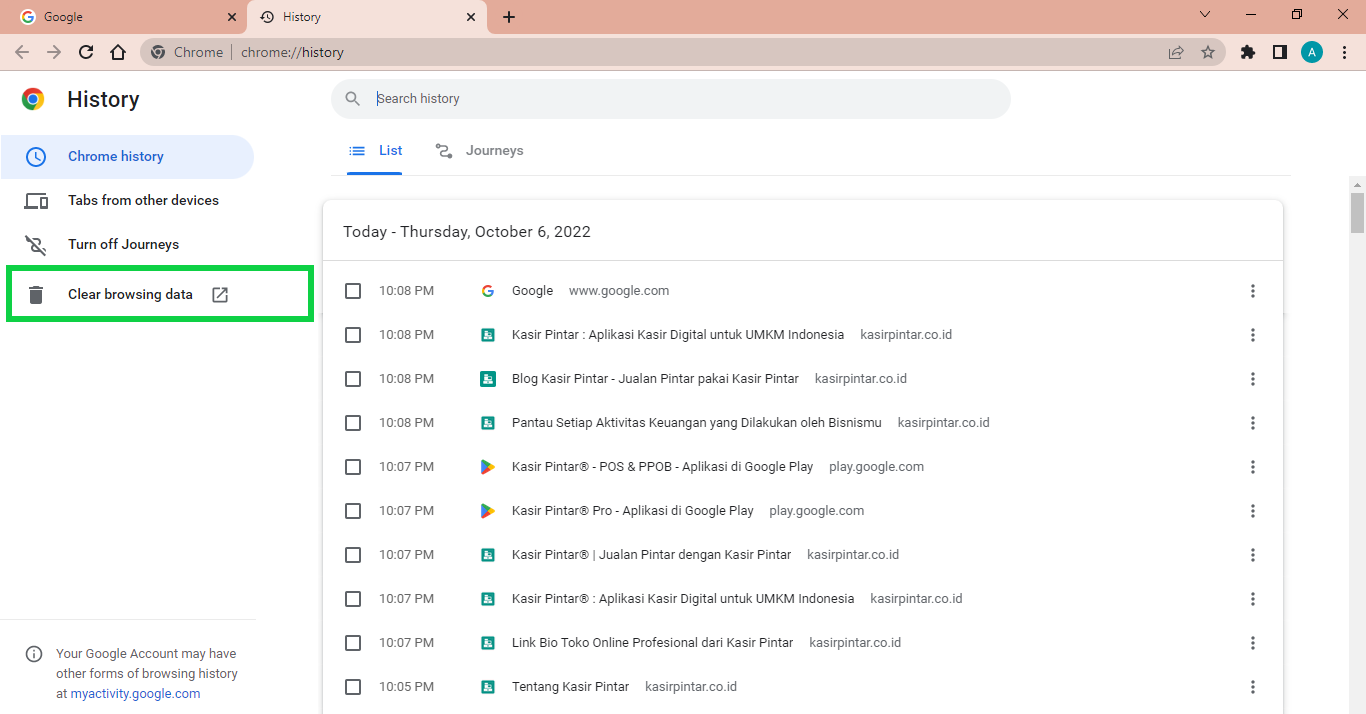Check Kasir Pintar® : Aplikasi Kasir Digital checkbox

[353, 599]
